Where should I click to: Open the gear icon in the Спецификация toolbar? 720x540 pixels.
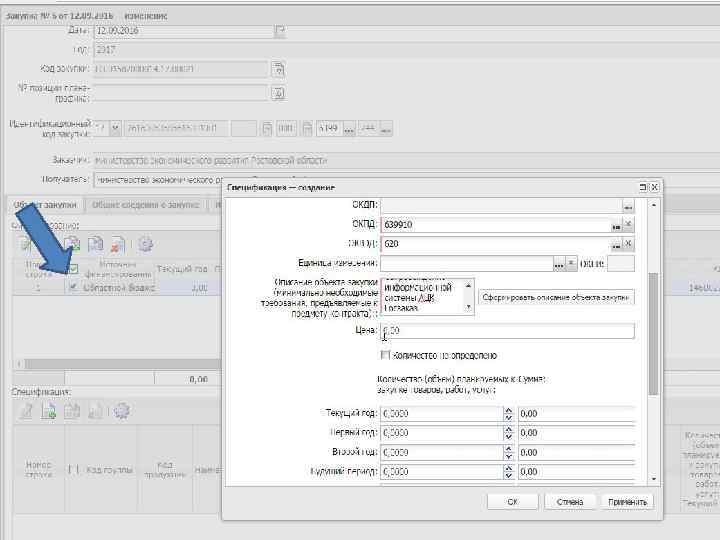pos(121,411)
